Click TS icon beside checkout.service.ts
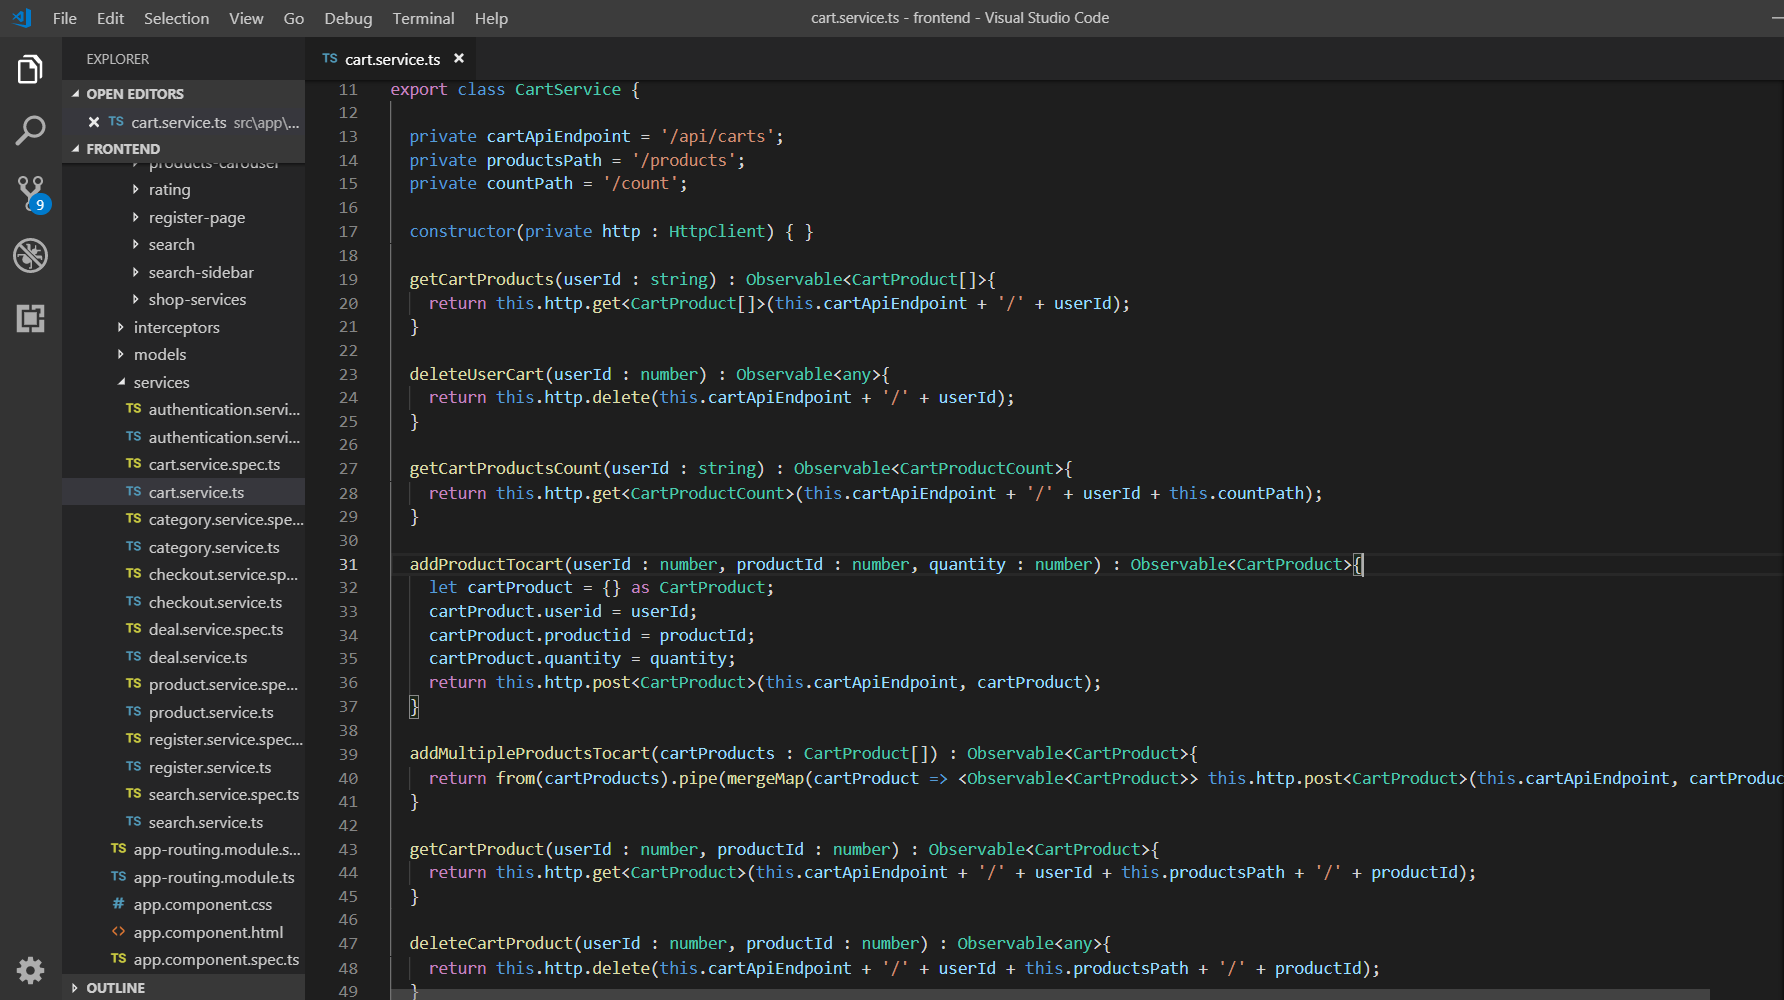The width and height of the screenshot is (1784, 1000). (x=133, y=602)
